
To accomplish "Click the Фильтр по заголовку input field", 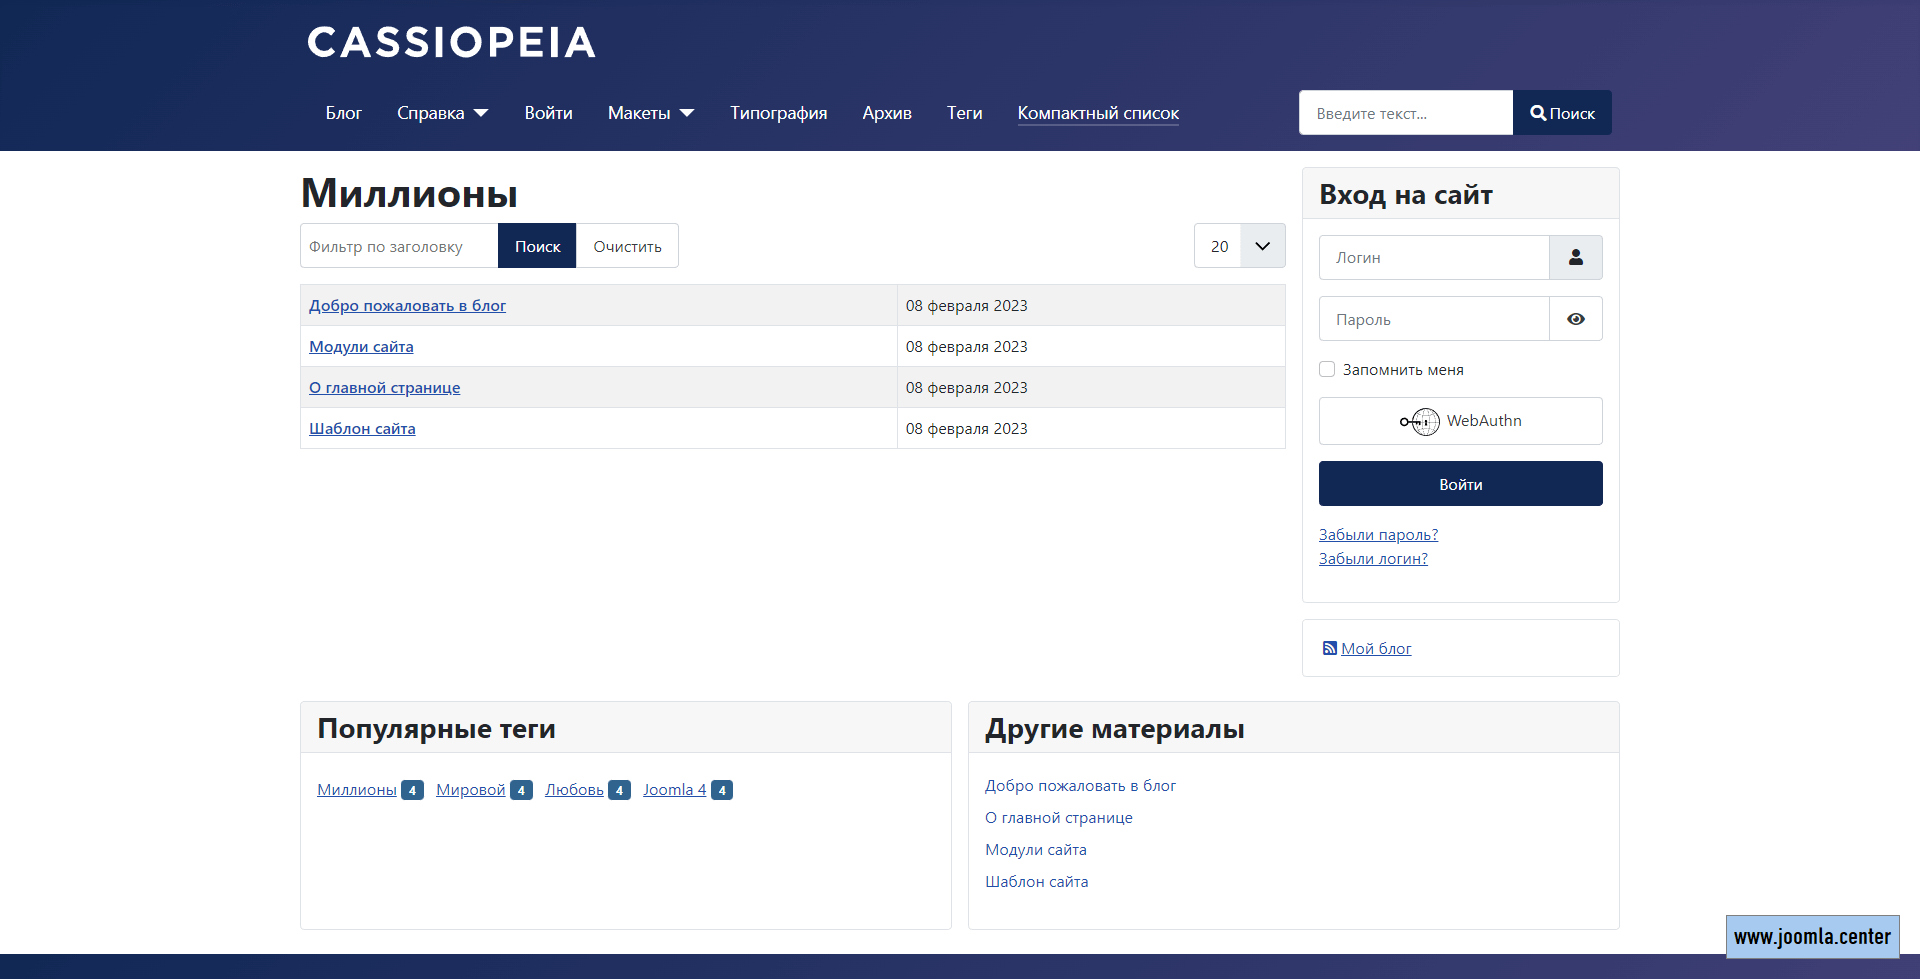I will coord(397,245).
